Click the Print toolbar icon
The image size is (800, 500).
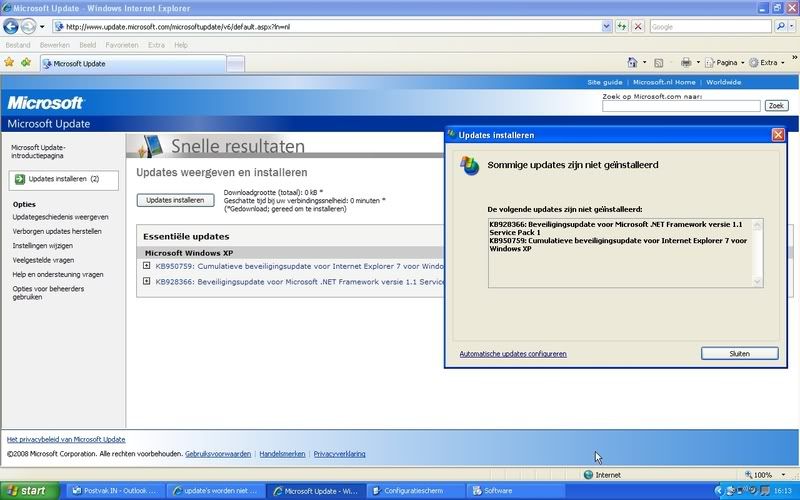point(686,62)
